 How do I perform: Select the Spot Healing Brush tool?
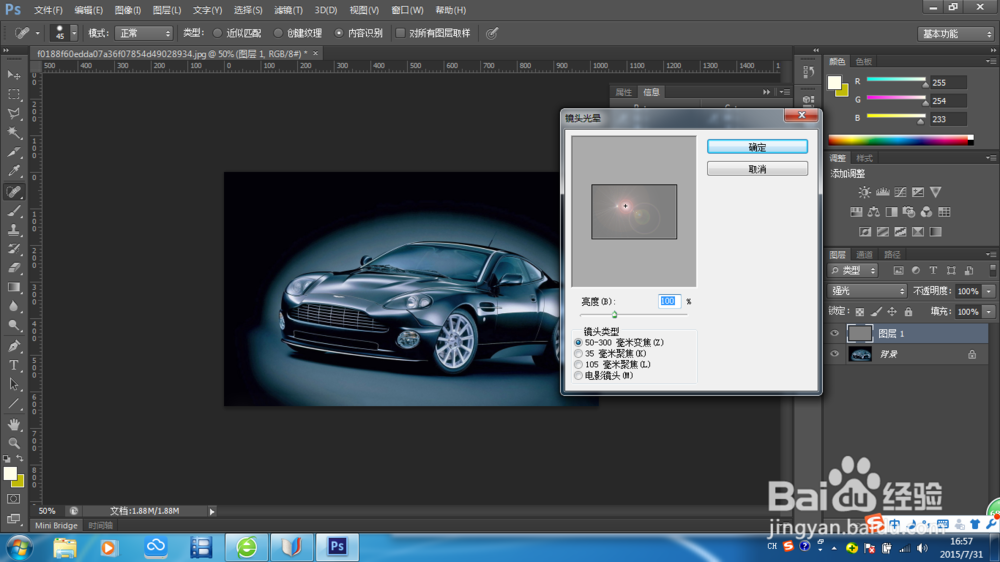[13, 191]
